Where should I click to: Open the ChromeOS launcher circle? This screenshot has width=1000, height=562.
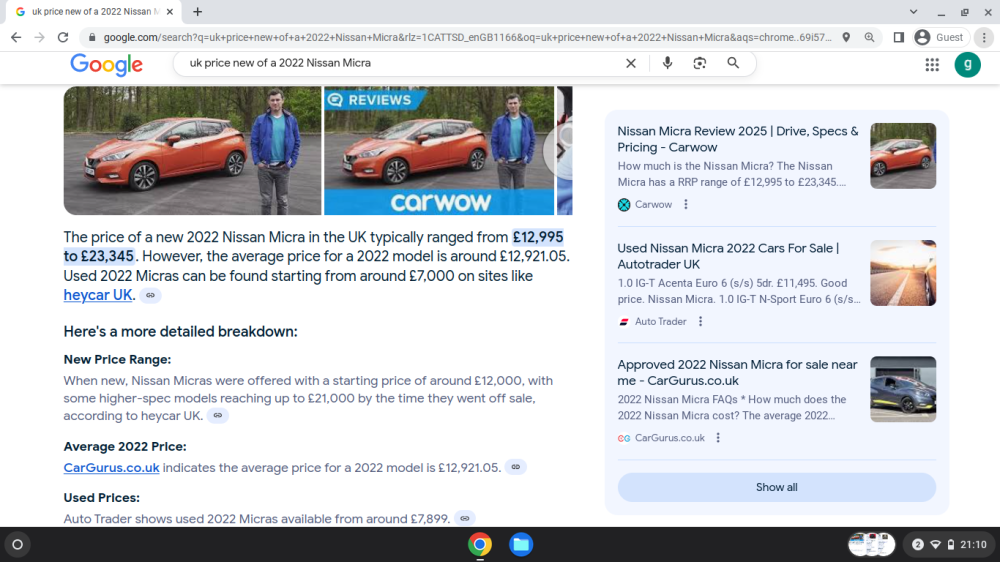click(x=18, y=545)
